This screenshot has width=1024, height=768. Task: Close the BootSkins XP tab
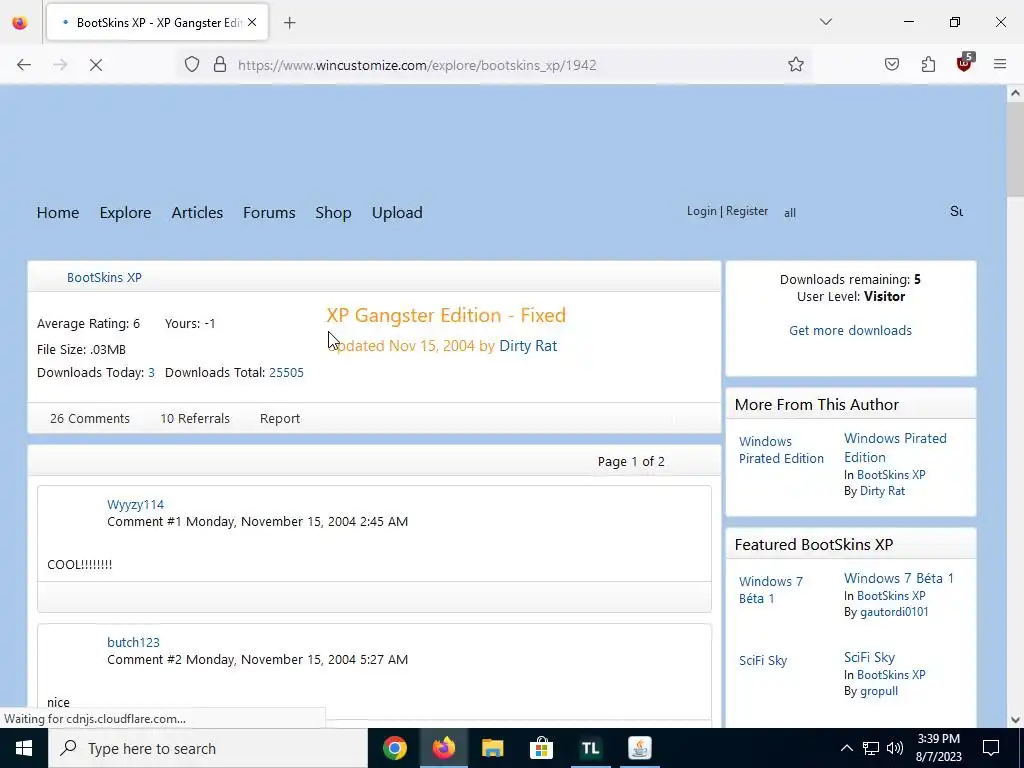(252, 22)
